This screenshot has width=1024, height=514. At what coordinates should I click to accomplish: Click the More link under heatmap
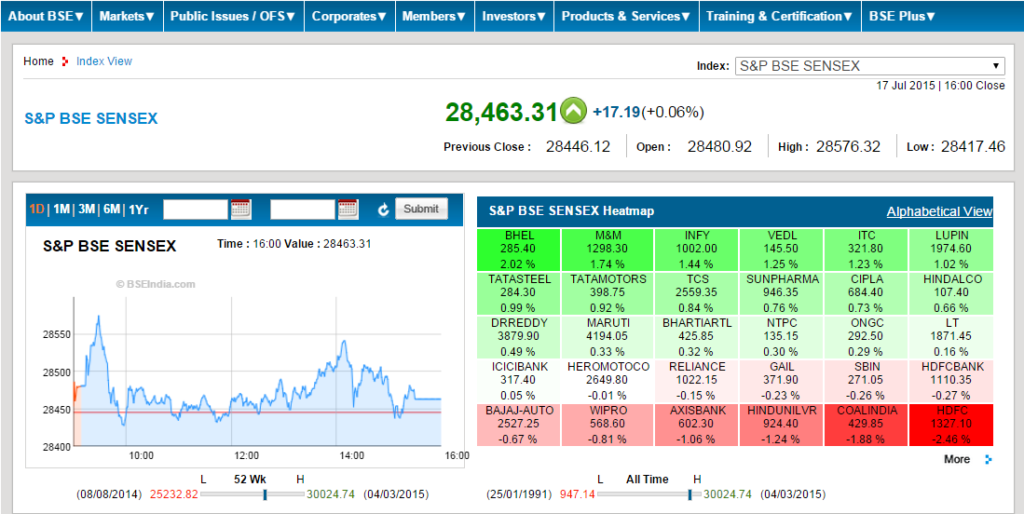pyautogui.click(x=957, y=459)
